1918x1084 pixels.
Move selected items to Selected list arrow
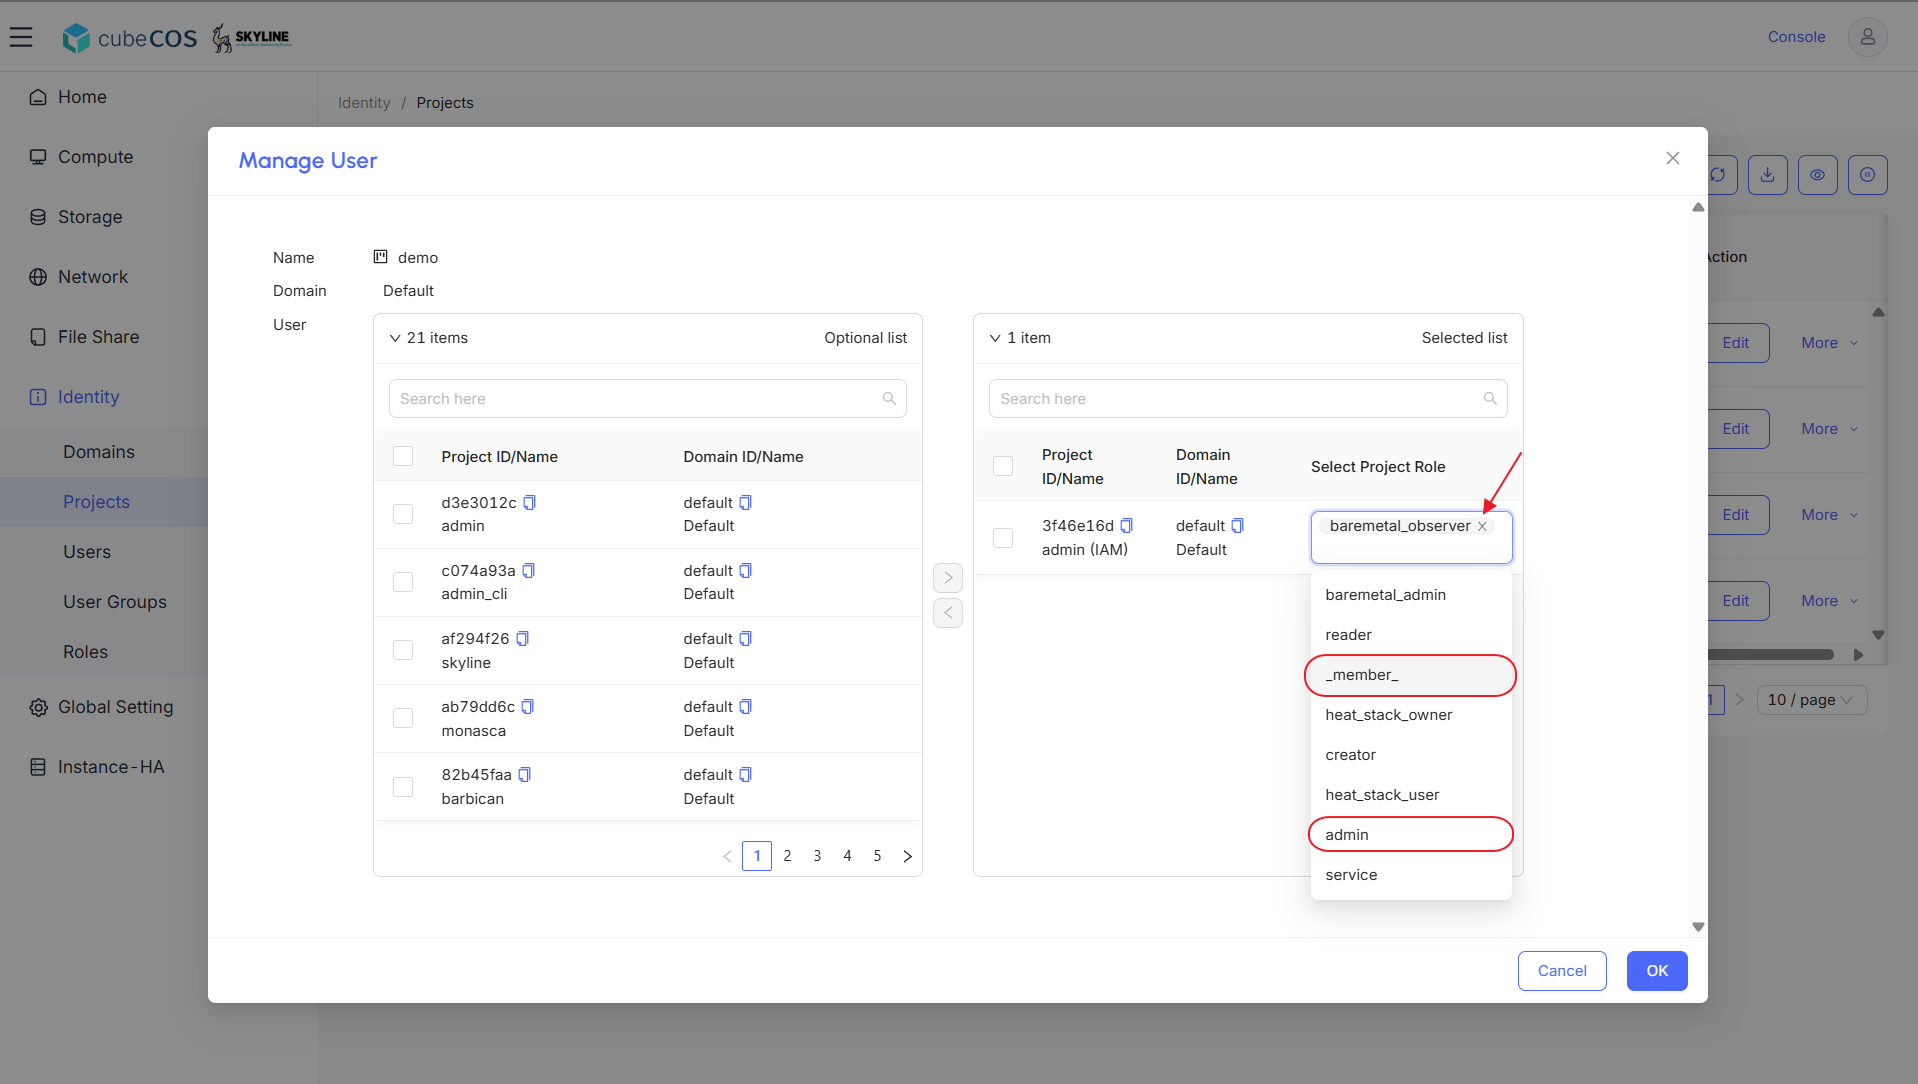click(948, 577)
